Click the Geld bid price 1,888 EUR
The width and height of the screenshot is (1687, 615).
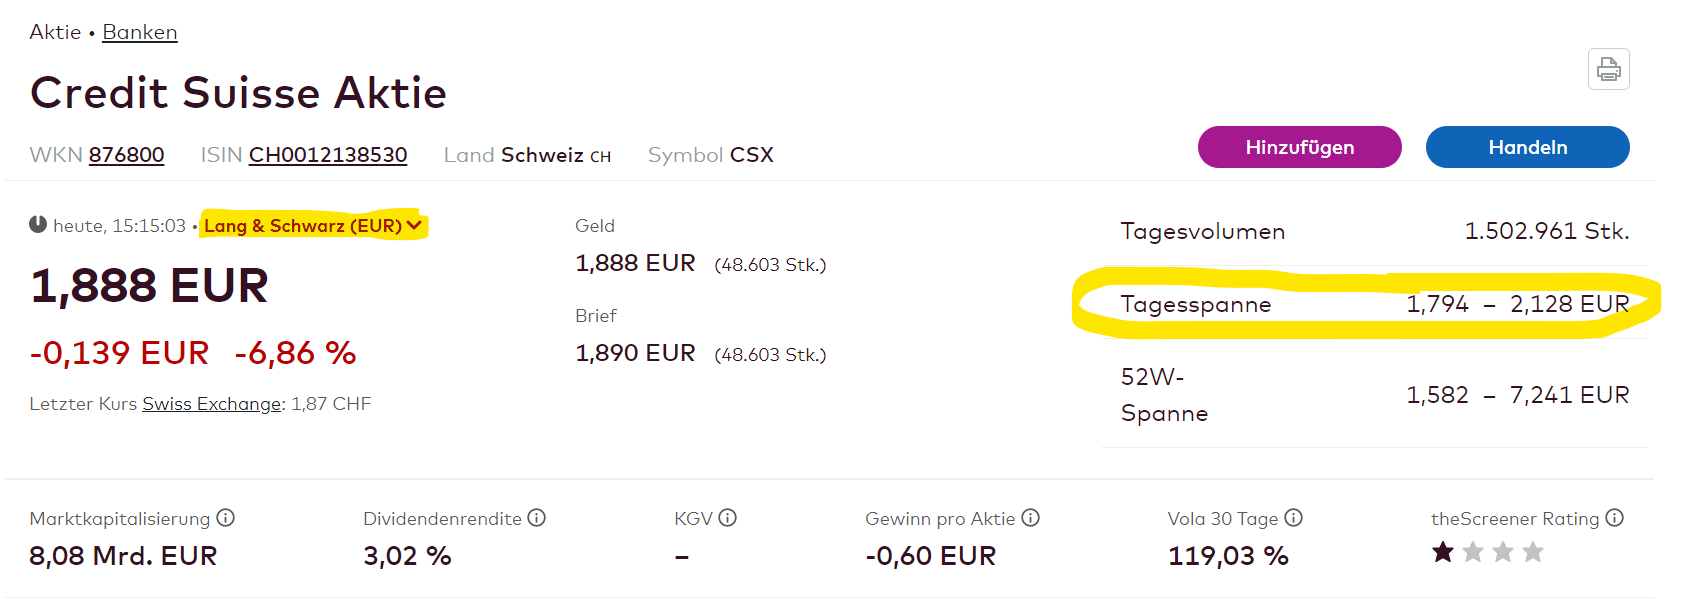[635, 263]
